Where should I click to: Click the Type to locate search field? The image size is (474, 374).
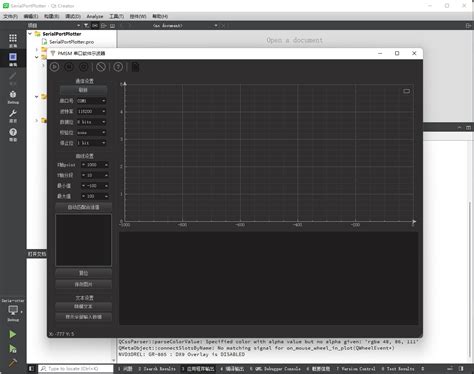(76, 369)
